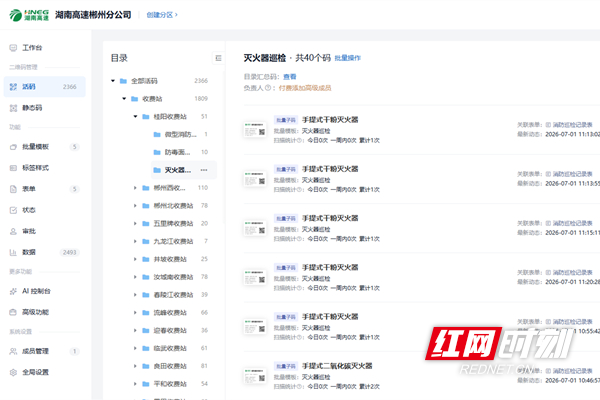Click the 批量操作 link
Viewport: 600px width, 400px height.
tap(347, 58)
